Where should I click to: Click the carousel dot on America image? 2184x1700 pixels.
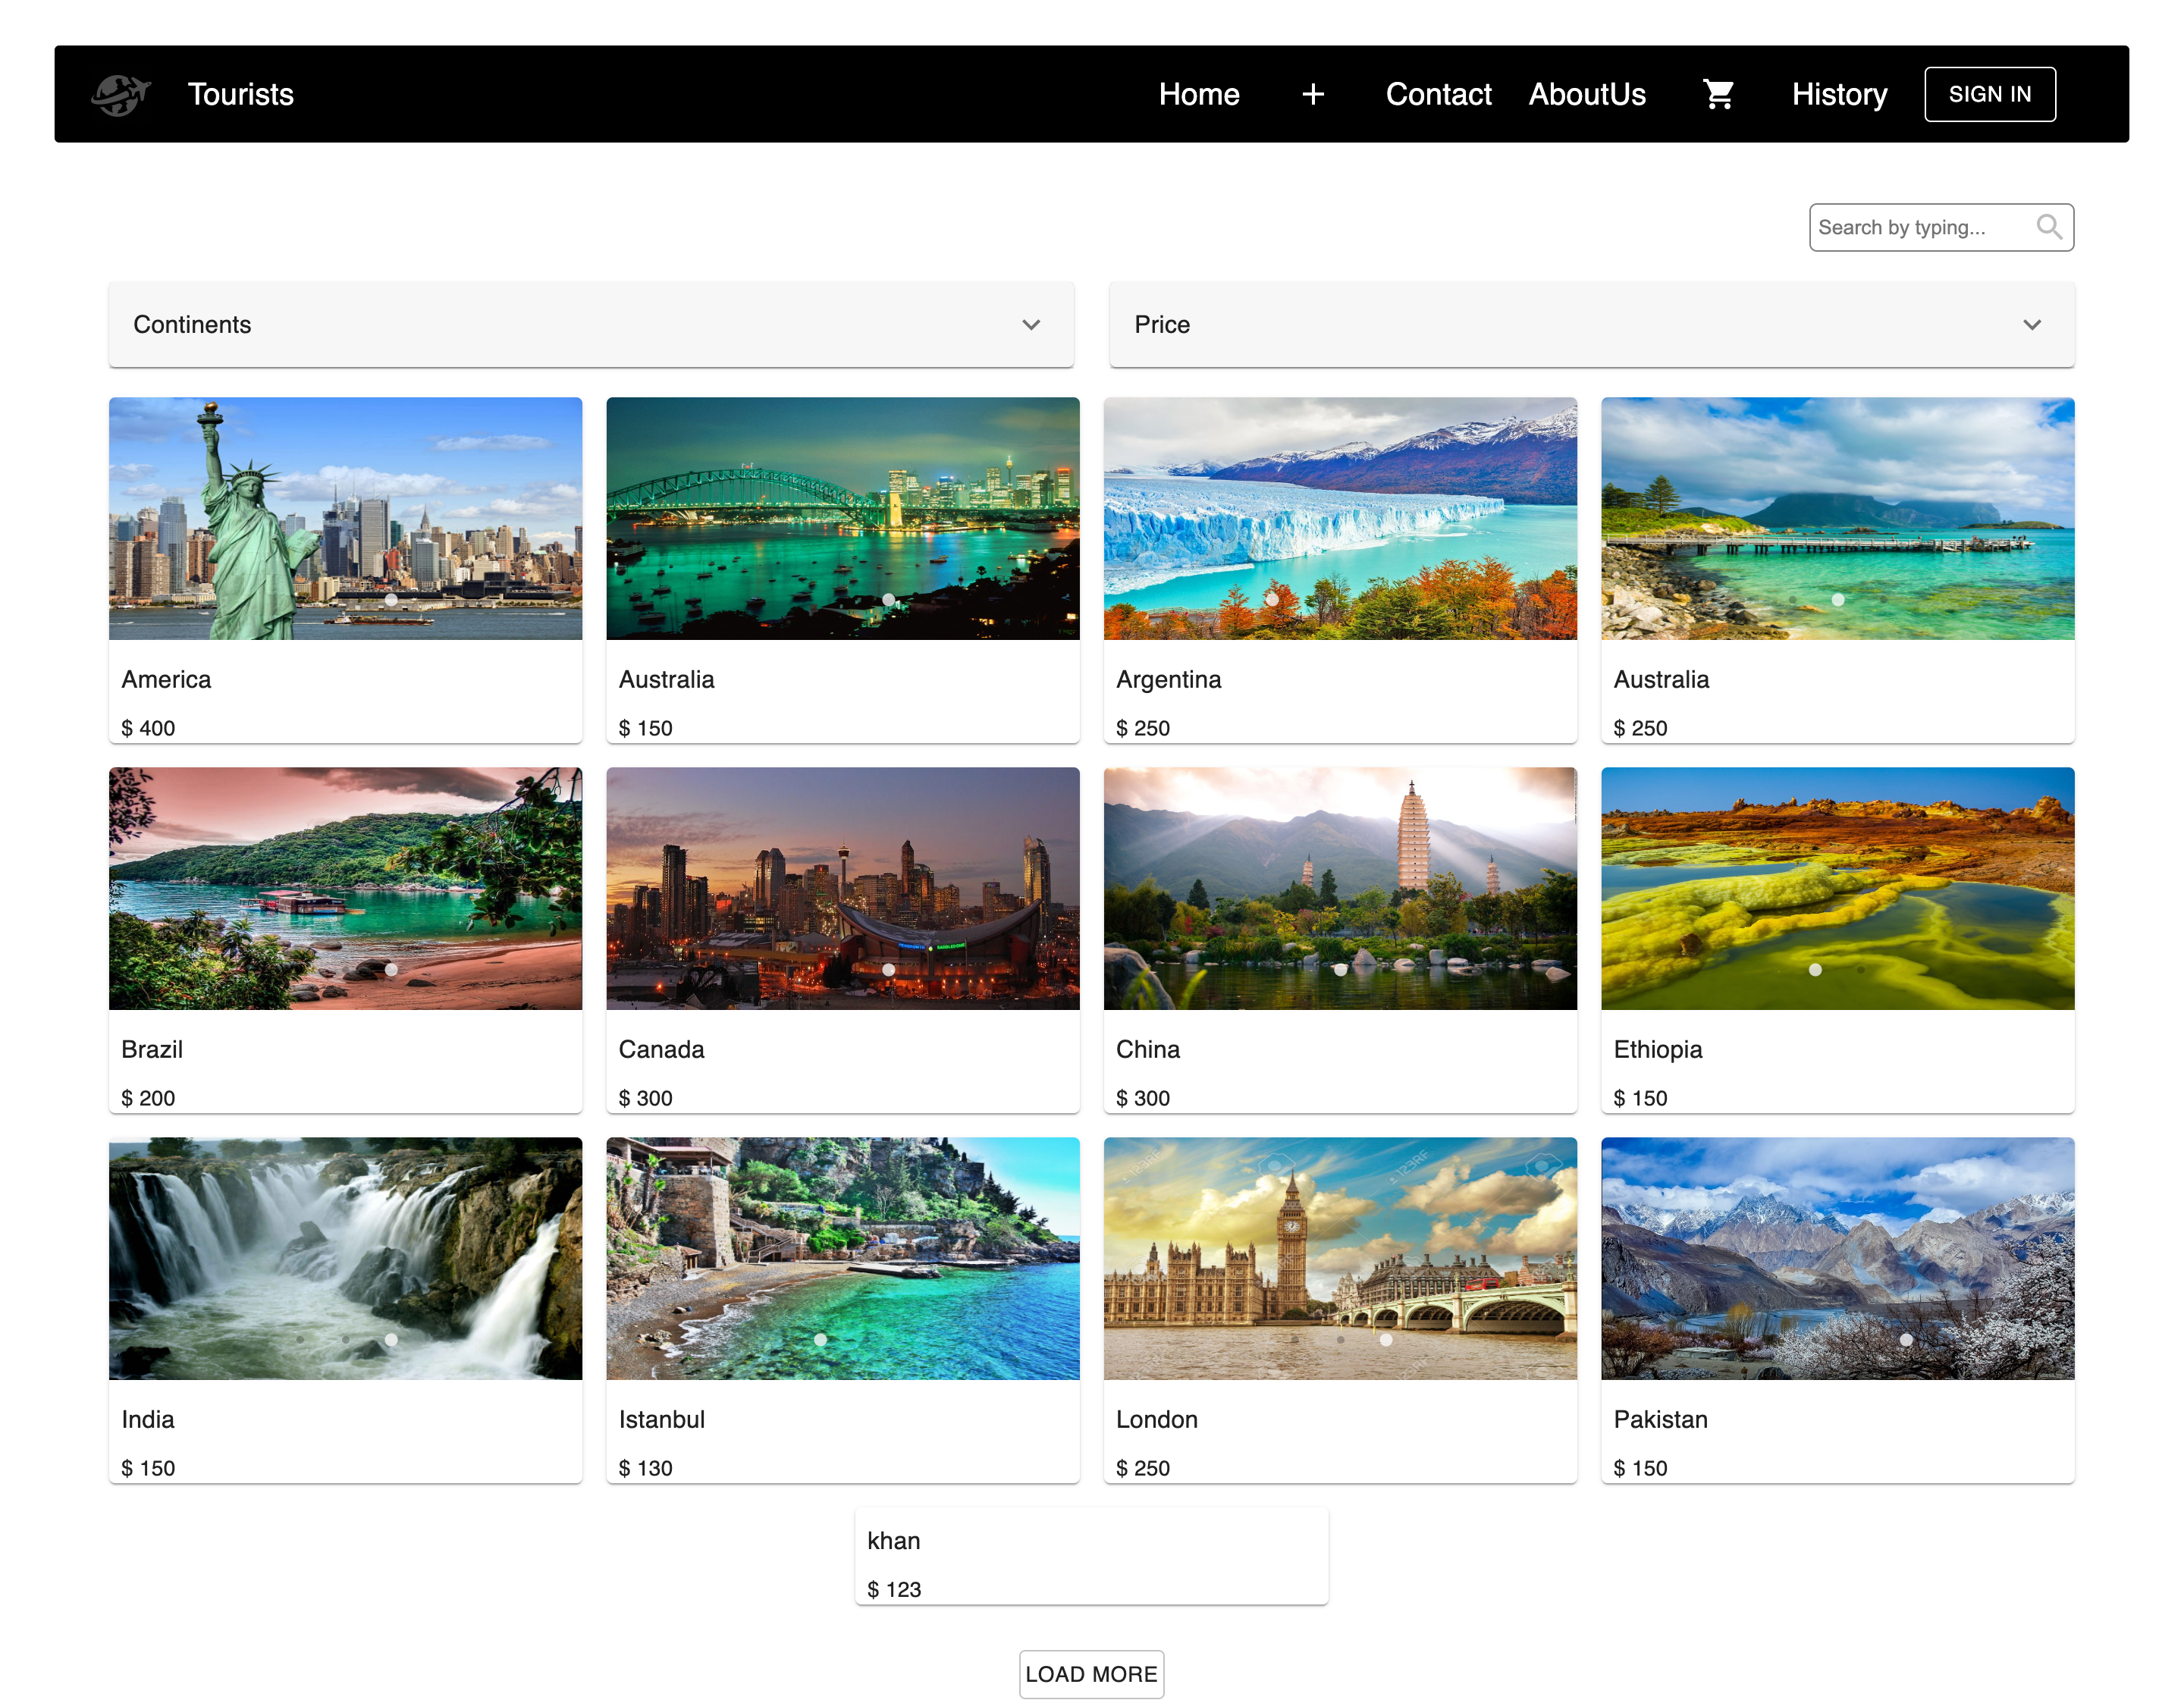point(391,600)
